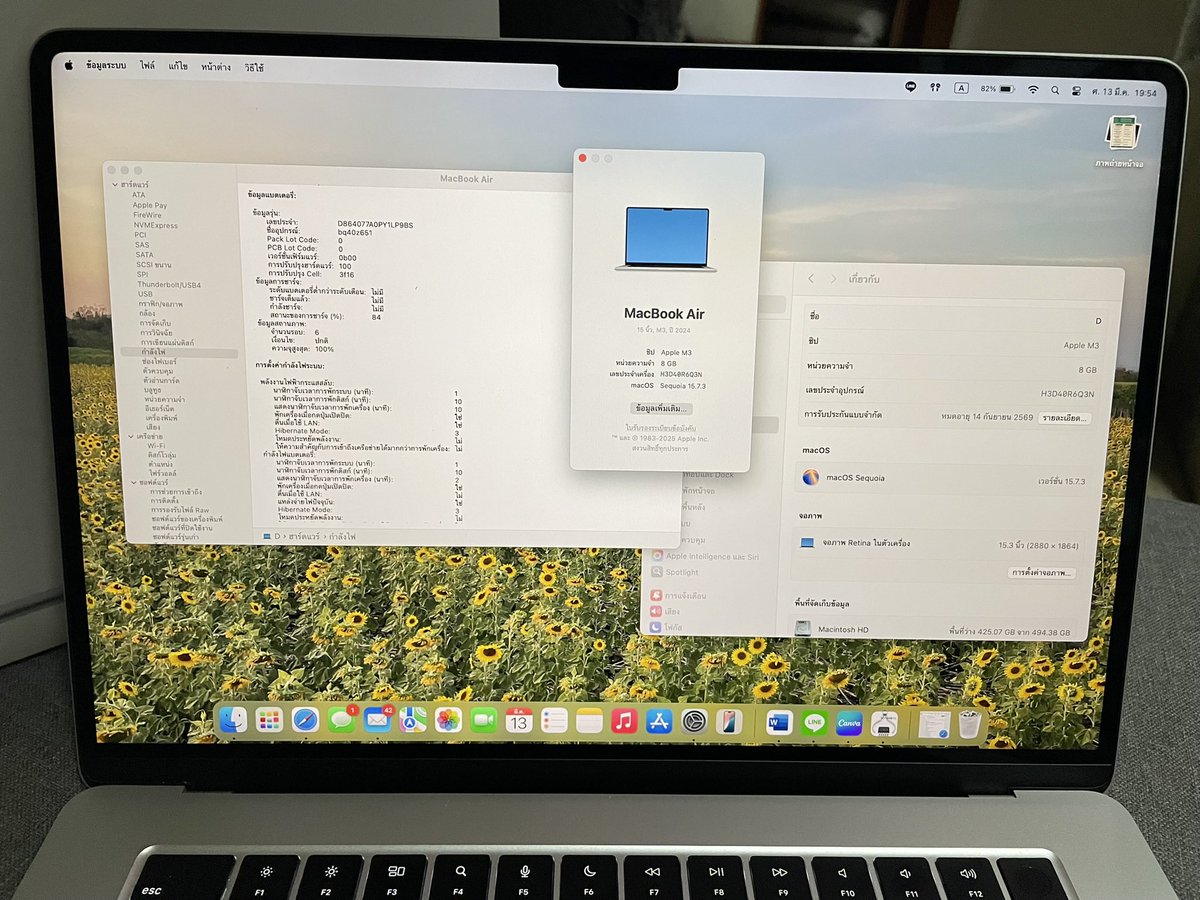Image resolution: width=1200 pixels, height=900 pixels.
Task: Open Finder from the Dock
Action: [x=233, y=719]
